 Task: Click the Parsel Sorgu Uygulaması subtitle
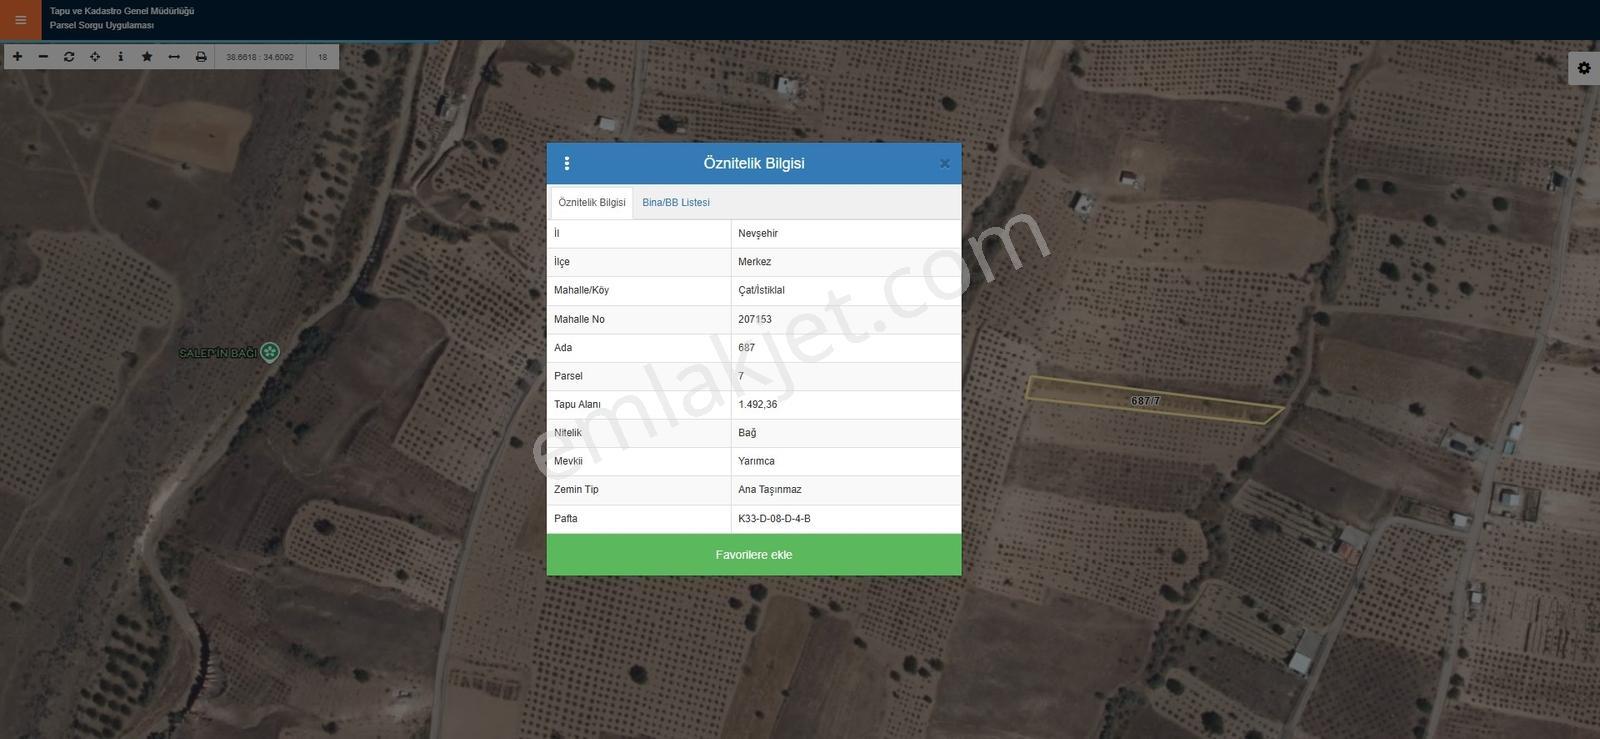pos(102,25)
